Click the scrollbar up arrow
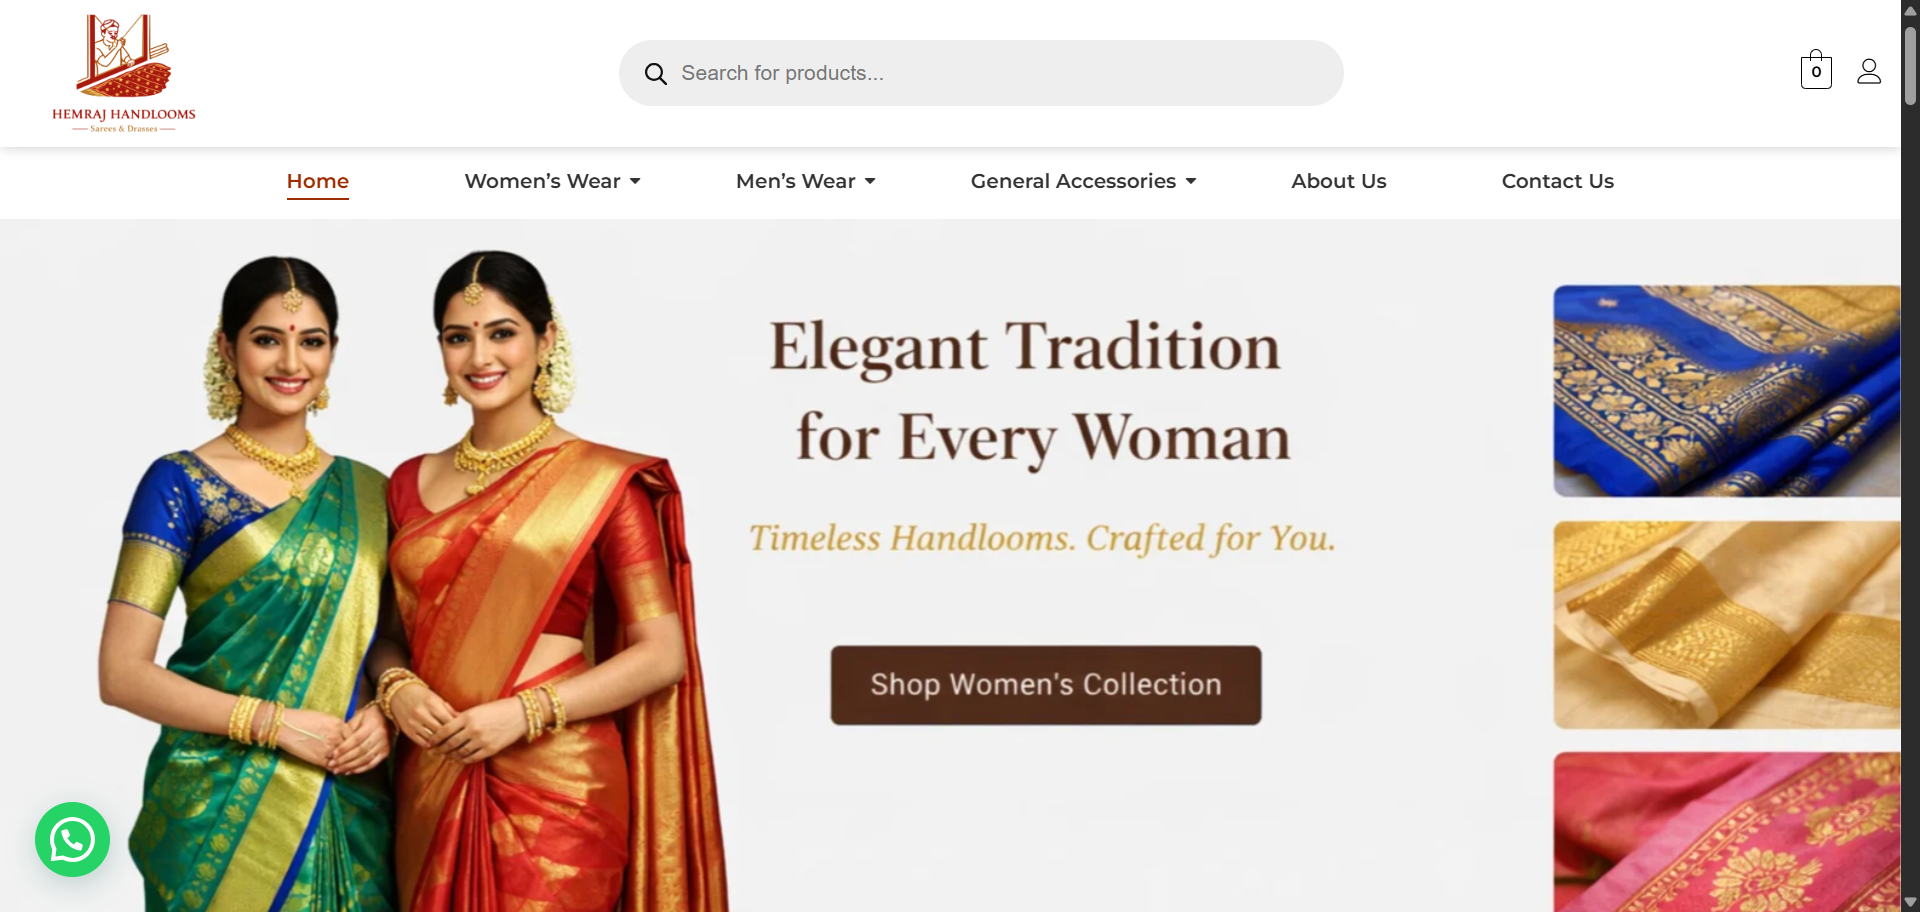 [x=1910, y=10]
